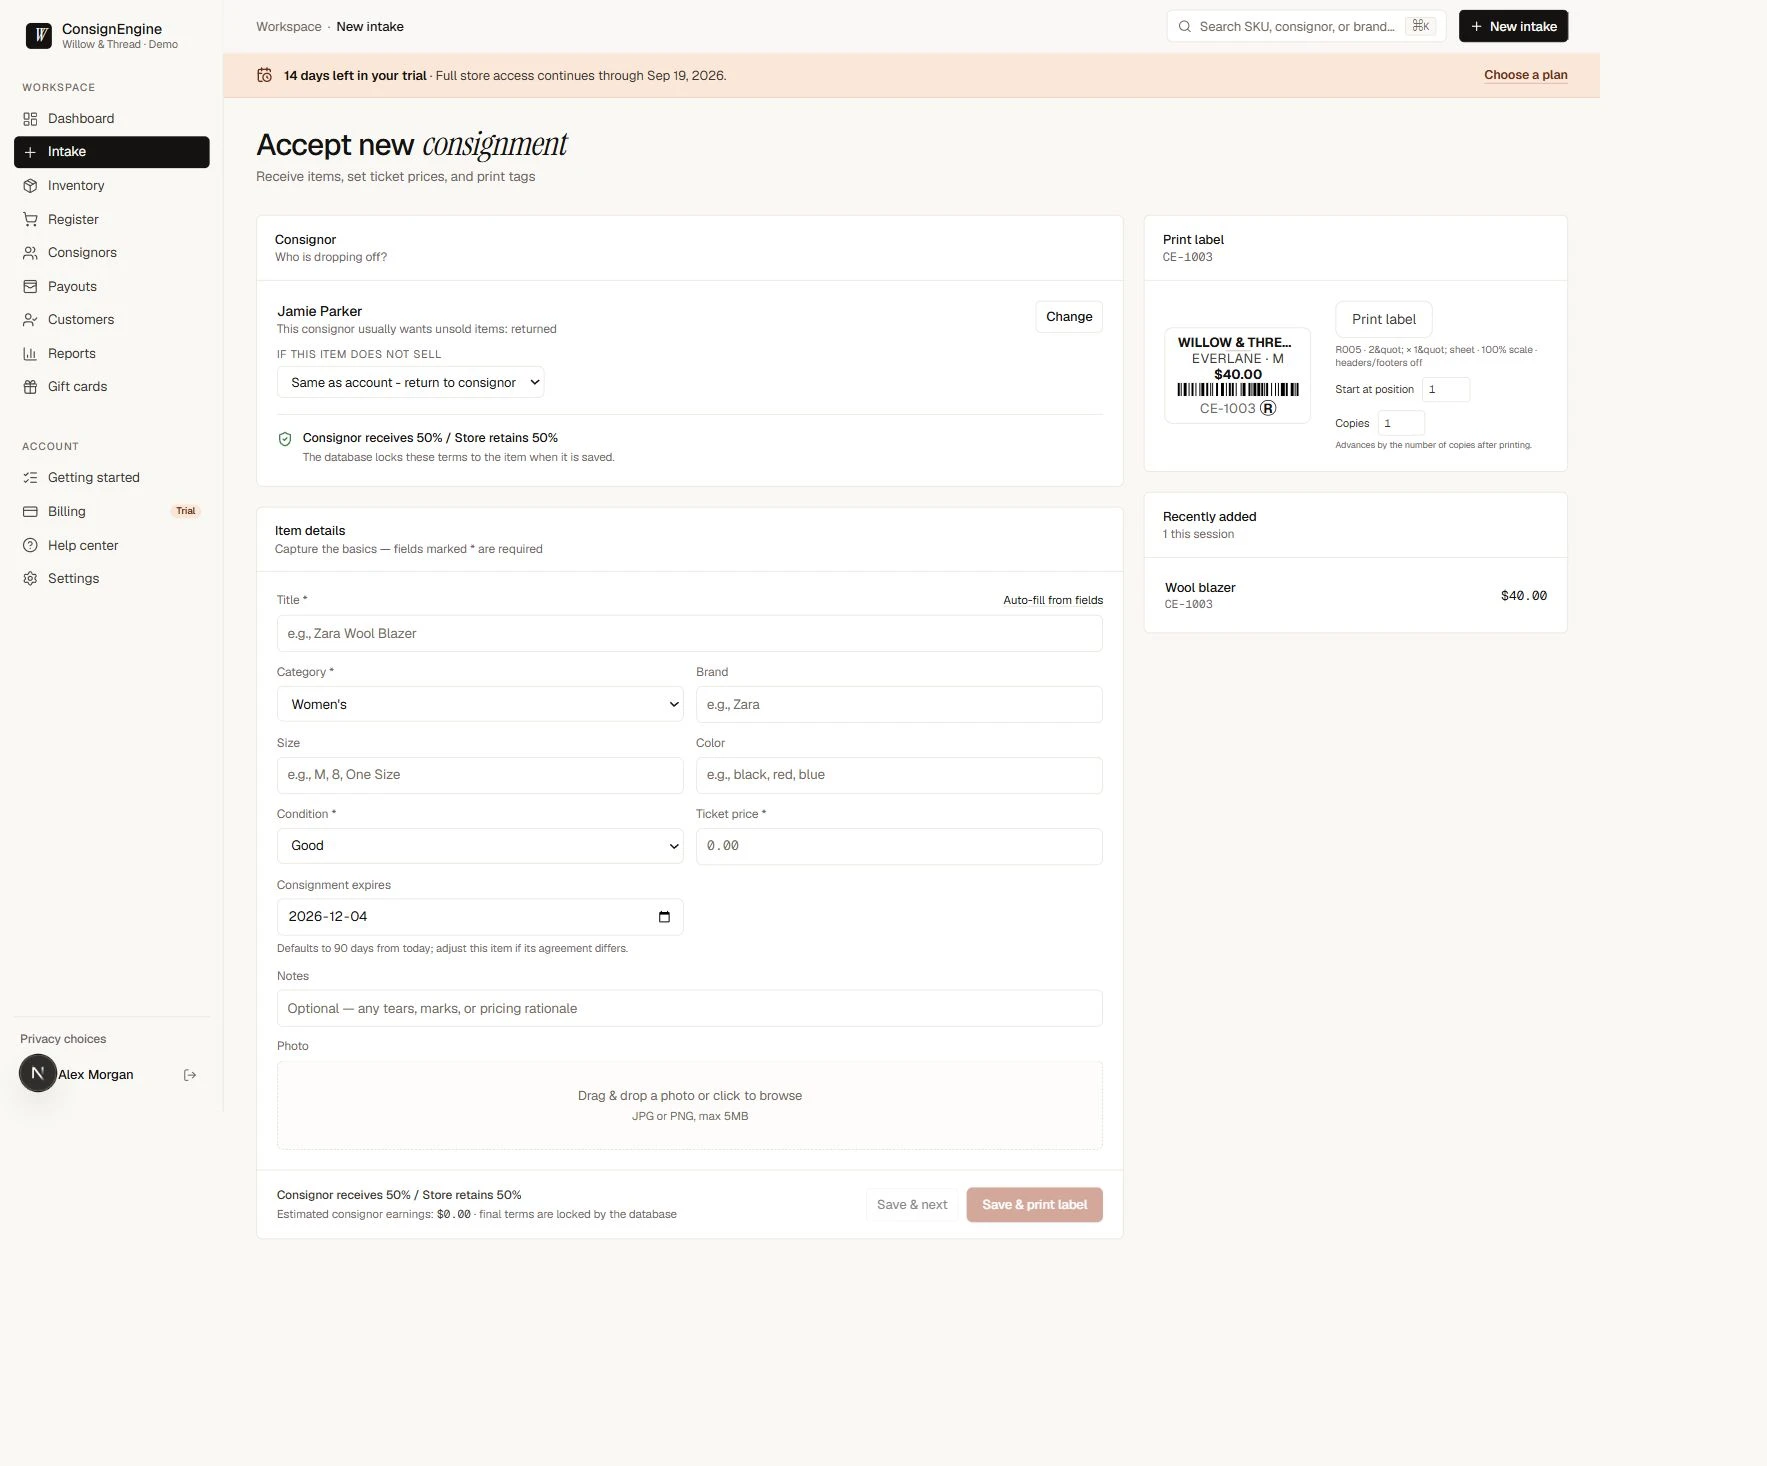Click the Gift cards icon

[x=30, y=387]
